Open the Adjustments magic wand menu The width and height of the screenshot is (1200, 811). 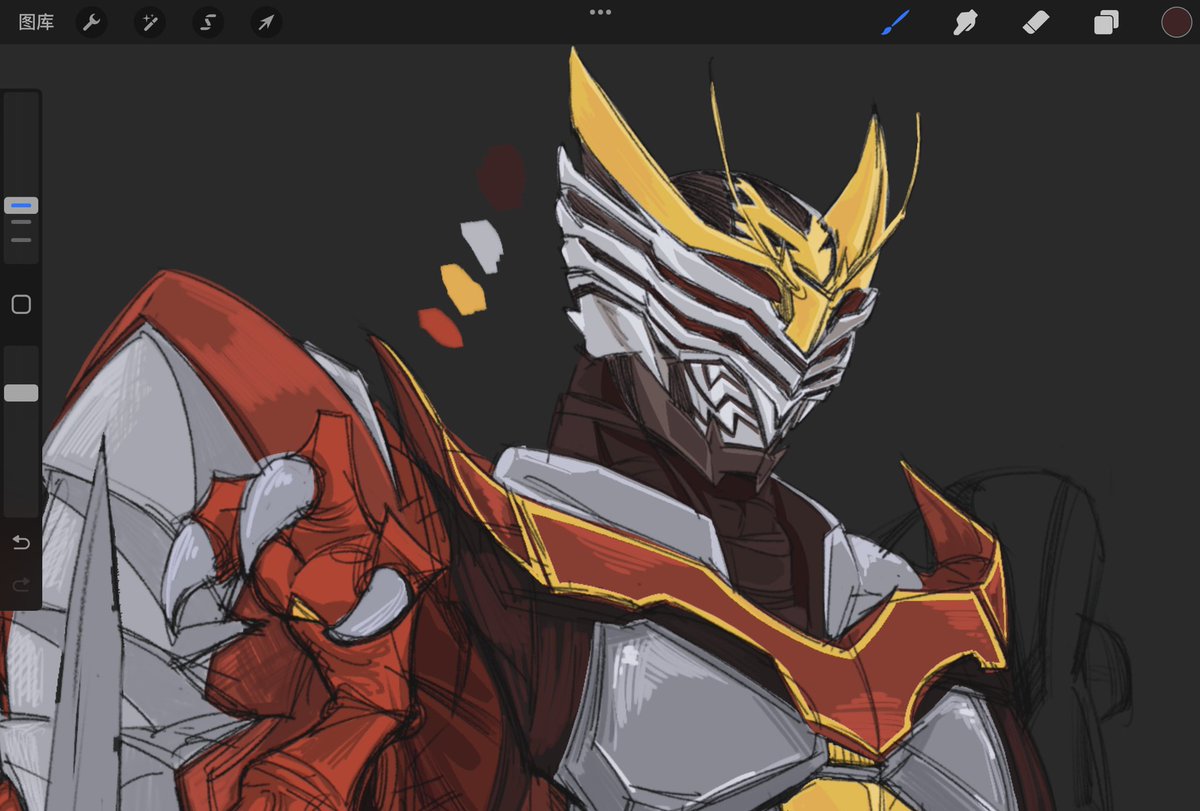point(150,22)
